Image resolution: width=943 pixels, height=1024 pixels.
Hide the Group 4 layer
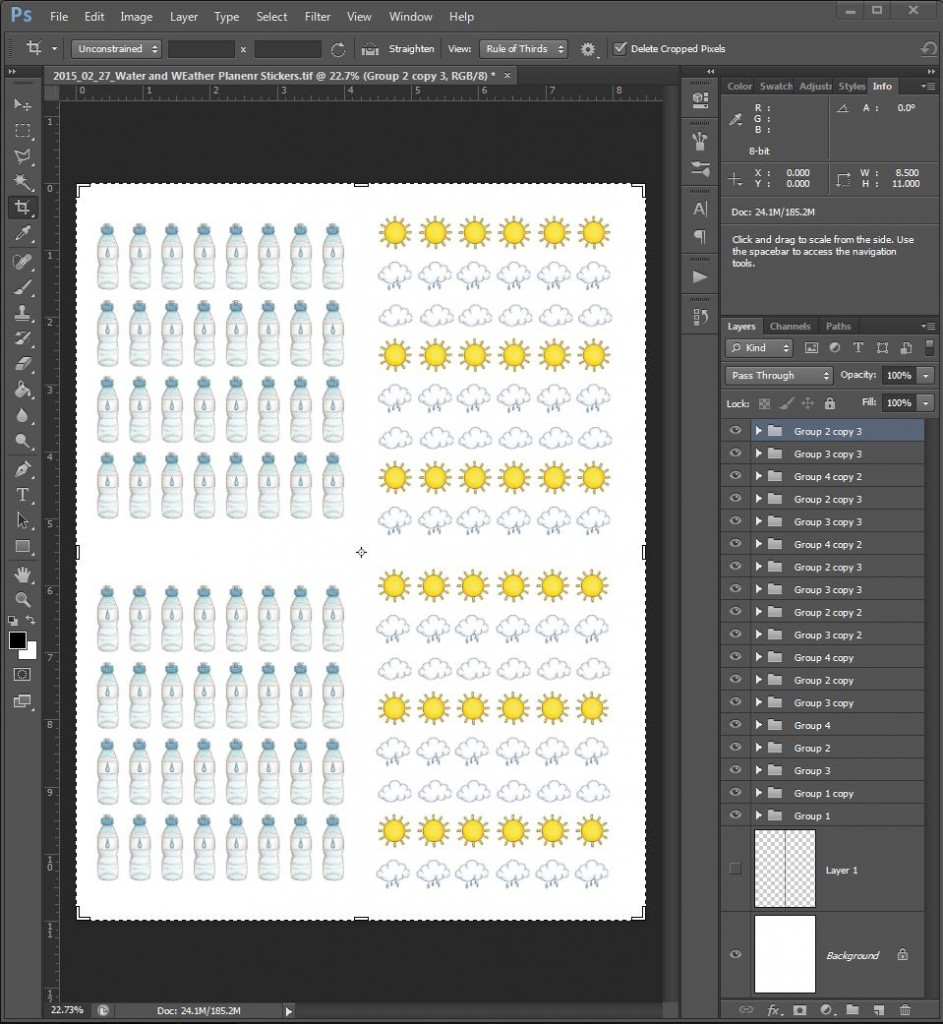(x=735, y=724)
